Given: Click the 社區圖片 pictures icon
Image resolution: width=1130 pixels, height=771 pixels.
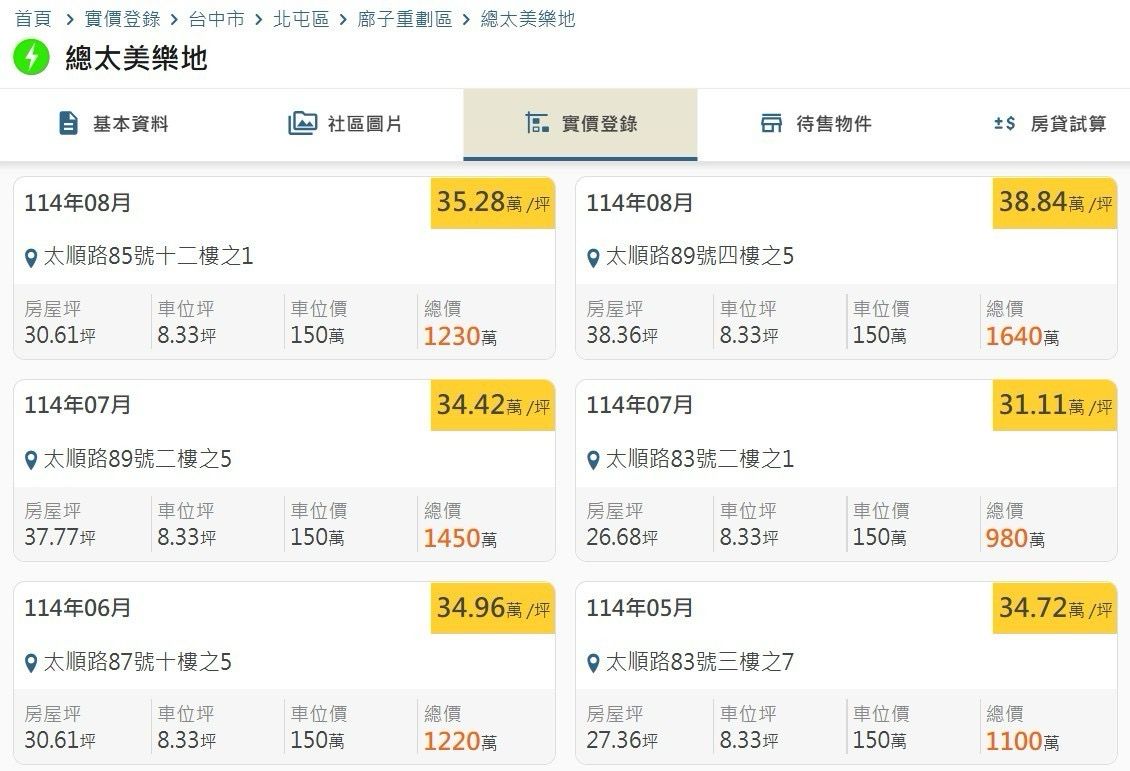Looking at the screenshot, I should [302, 124].
